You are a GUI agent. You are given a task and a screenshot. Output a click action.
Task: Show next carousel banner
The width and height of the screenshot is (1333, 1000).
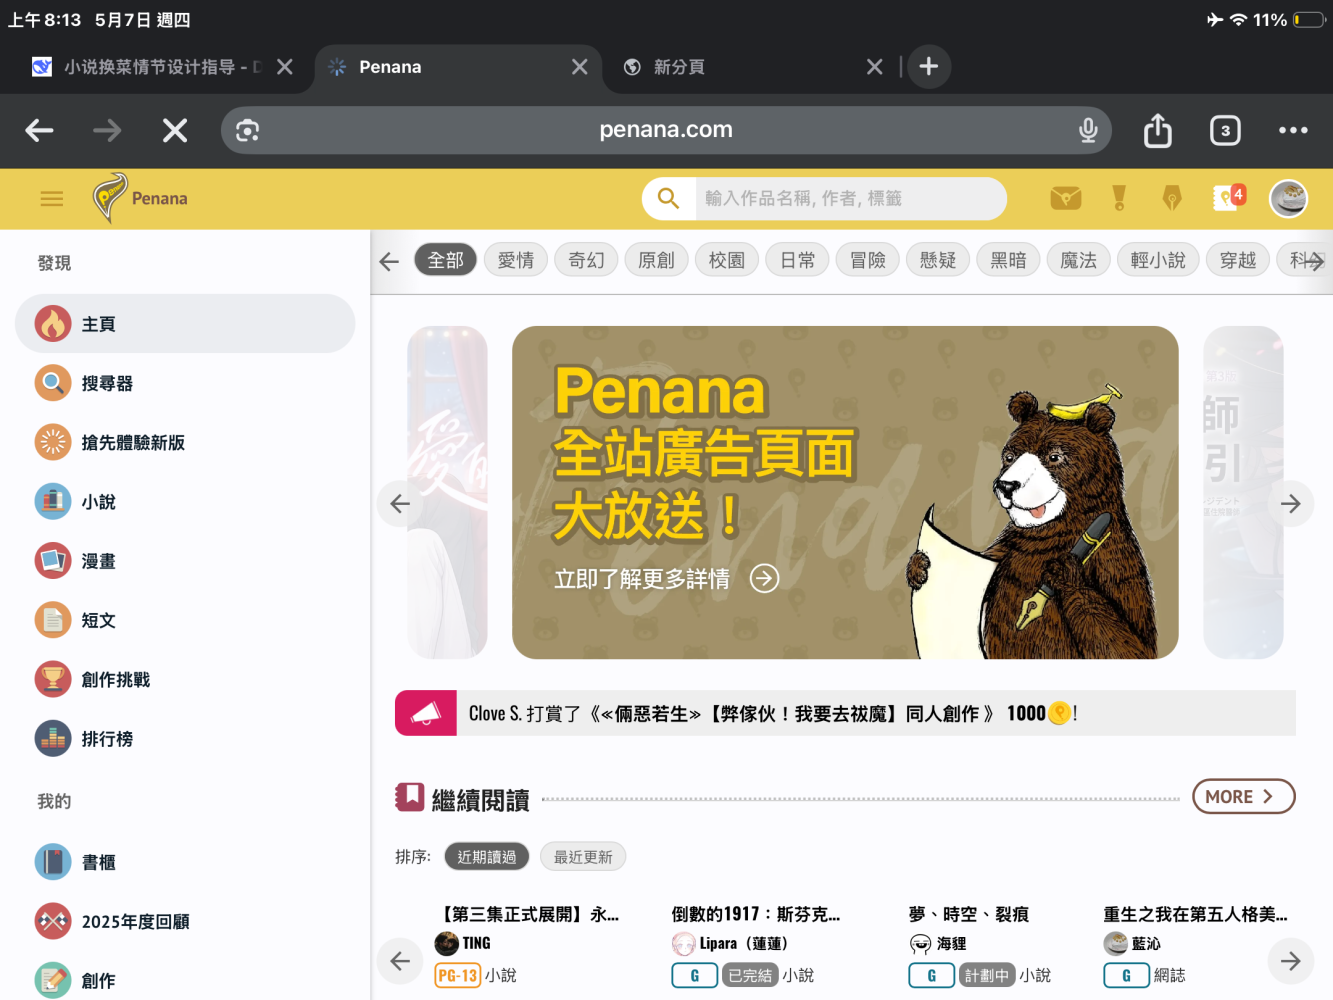coord(1291,504)
